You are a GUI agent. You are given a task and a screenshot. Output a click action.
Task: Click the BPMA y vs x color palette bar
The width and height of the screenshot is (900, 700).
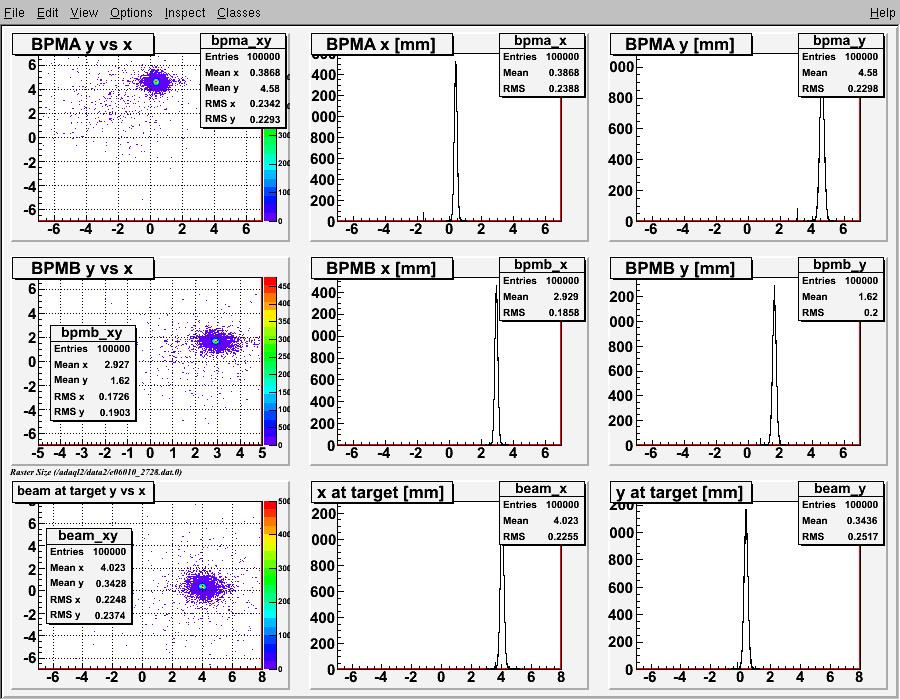coord(270,174)
